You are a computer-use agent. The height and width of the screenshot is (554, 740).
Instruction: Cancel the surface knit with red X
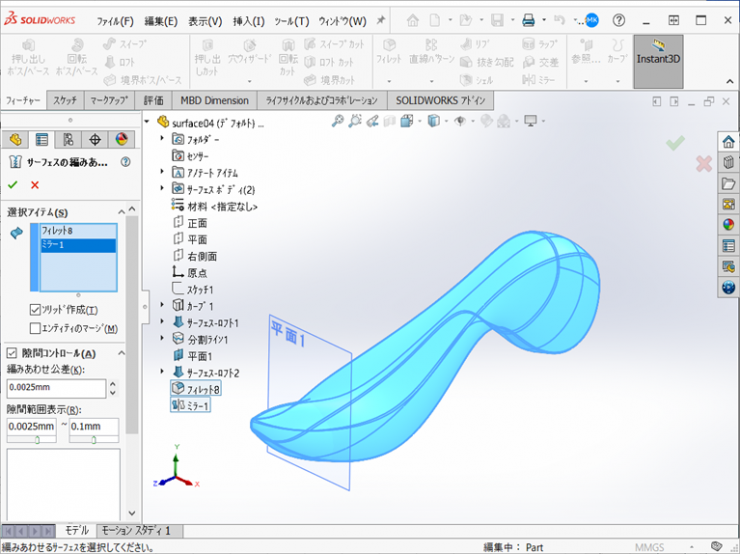(x=35, y=185)
